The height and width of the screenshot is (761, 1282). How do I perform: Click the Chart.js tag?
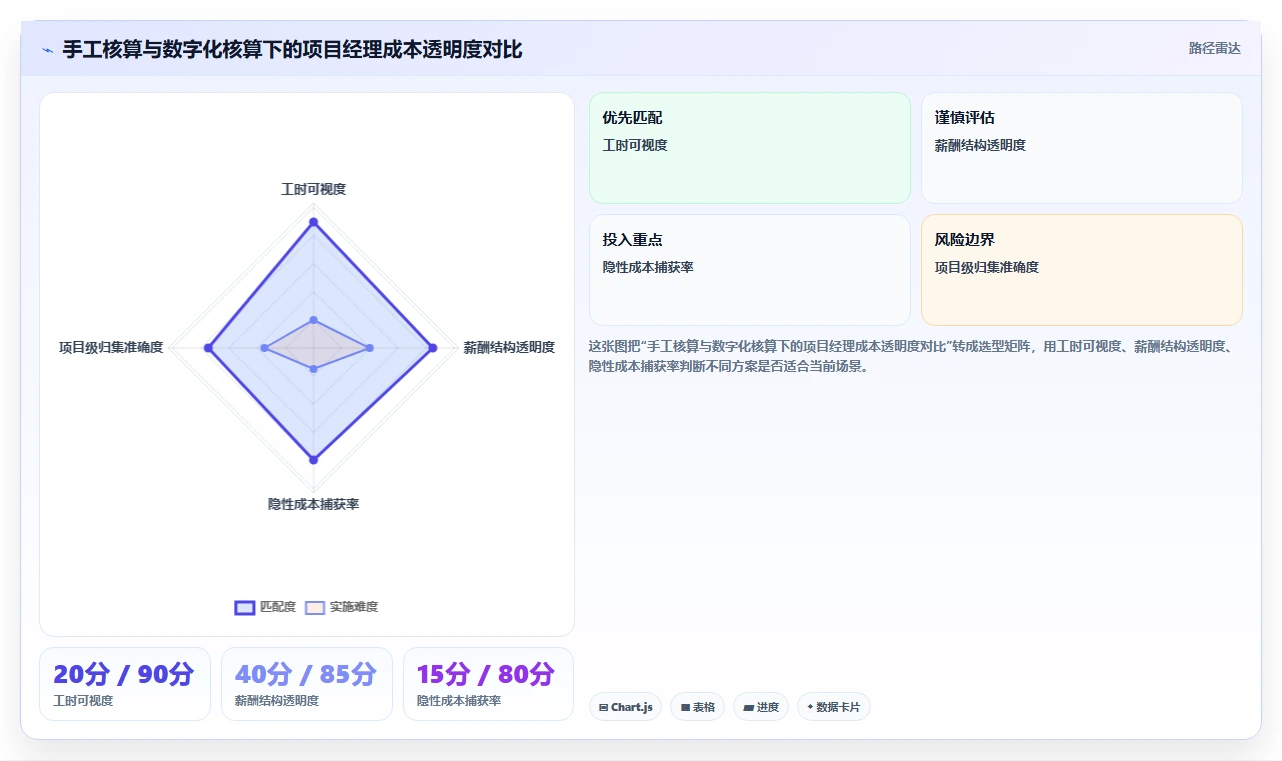(x=625, y=707)
